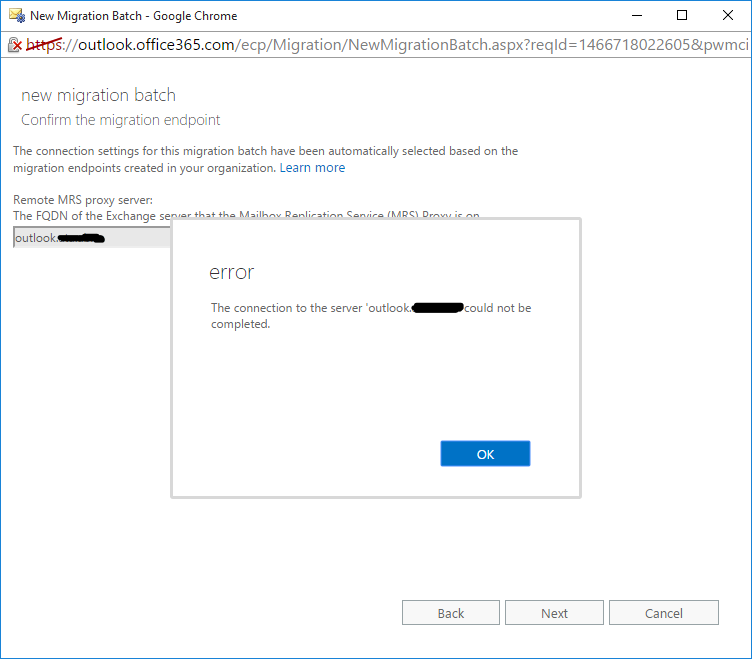Click the error message text about connection
Screen dimensions: 752x659
371,316
